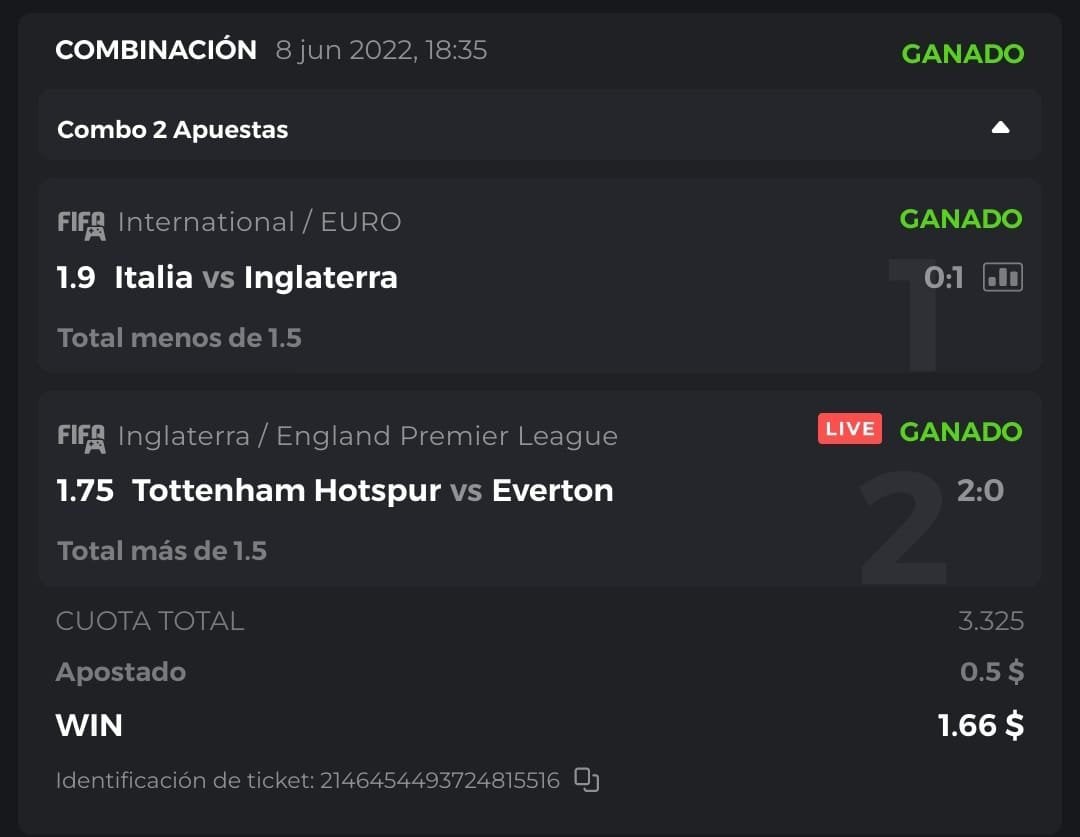Collapse the Combo 2 Apuestas section
The image size is (1080, 837).
click(x=1000, y=128)
